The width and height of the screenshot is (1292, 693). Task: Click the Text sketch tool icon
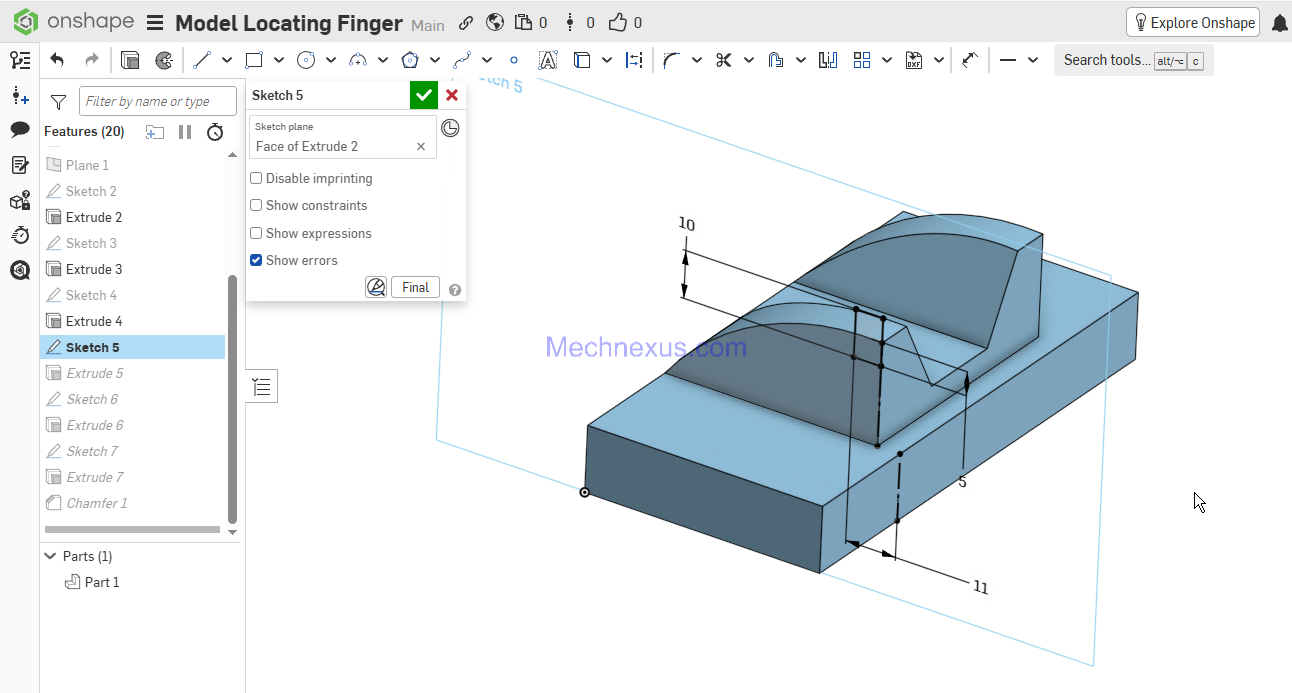tap(547, 60)
